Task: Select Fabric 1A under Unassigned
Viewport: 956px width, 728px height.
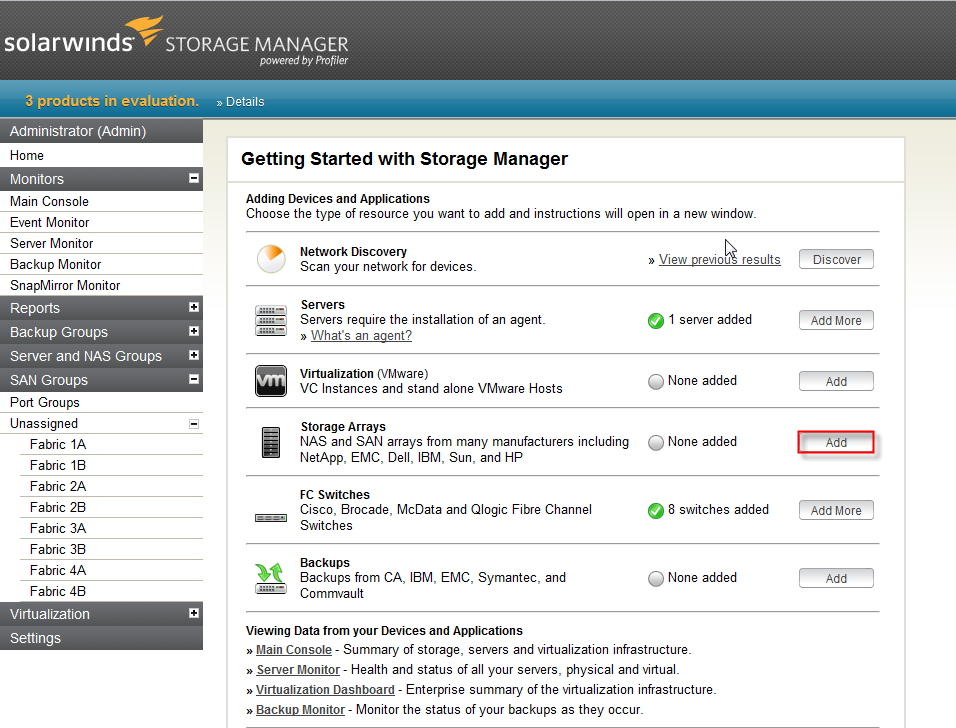Action: (57, 444)
